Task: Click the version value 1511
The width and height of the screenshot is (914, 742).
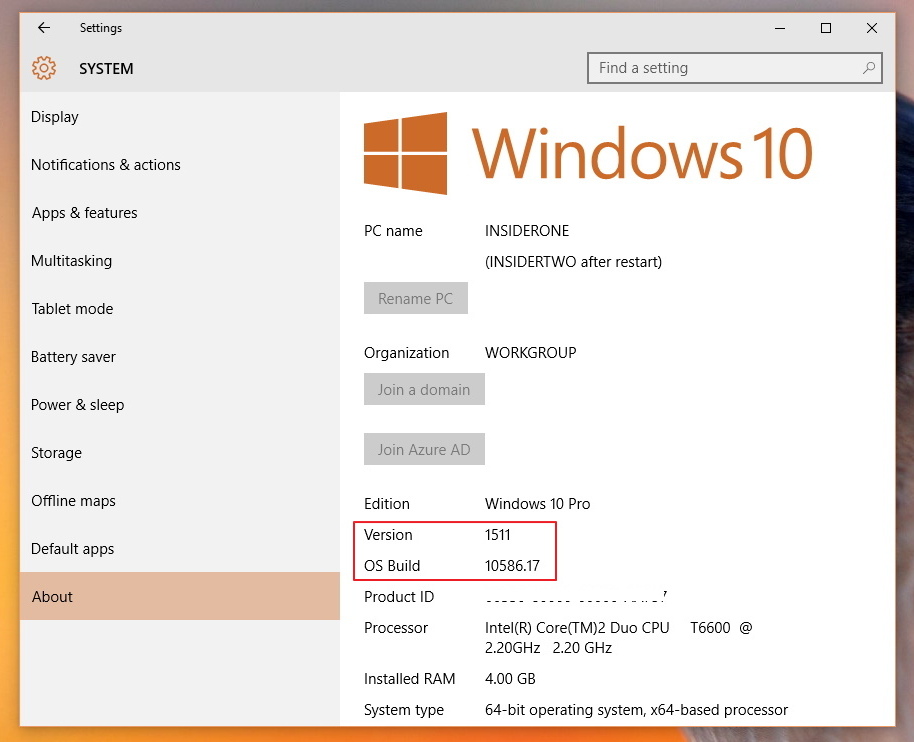Action: [498, 534]
